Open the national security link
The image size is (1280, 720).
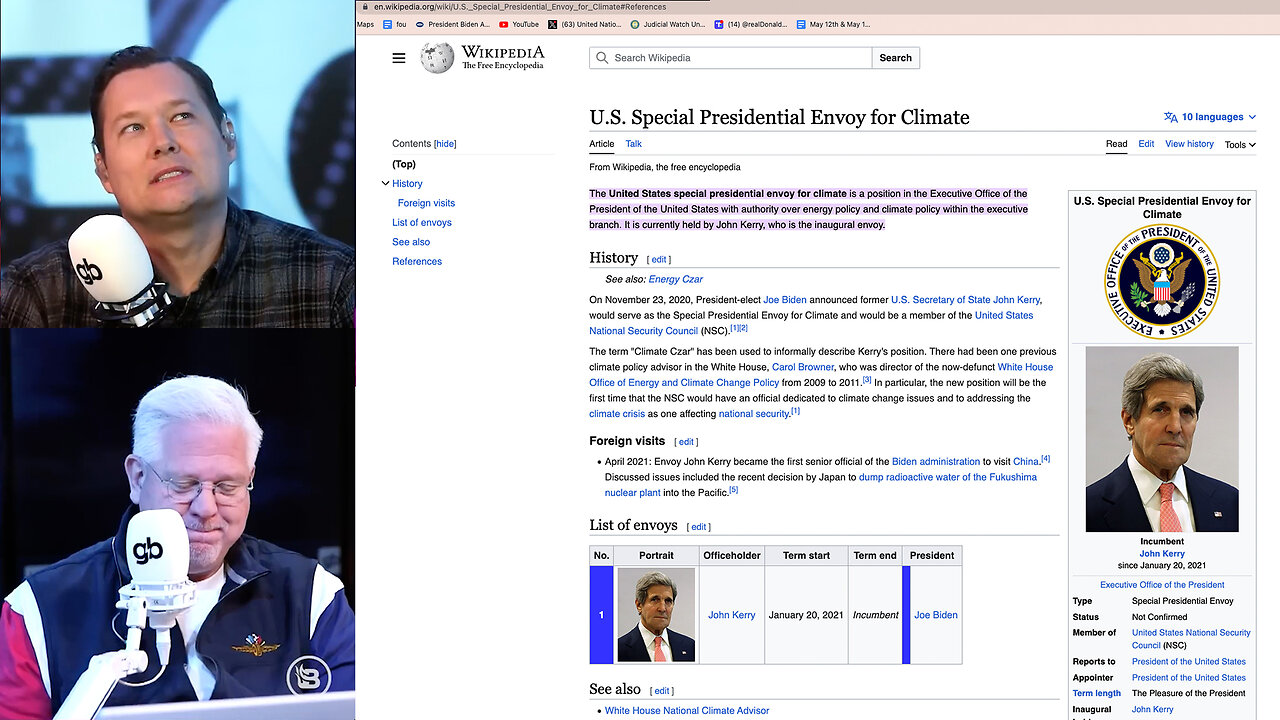pyautogui.click(x=754, y=413)
